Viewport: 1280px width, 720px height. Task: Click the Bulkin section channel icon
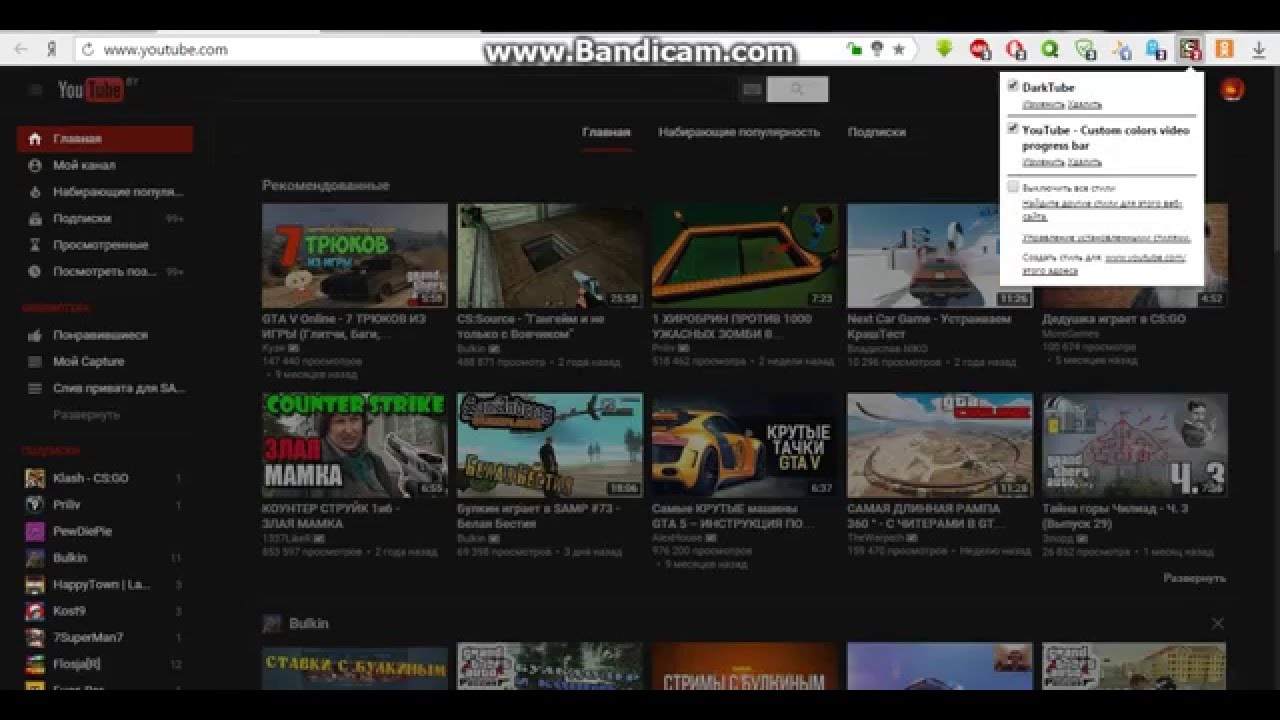271,623
